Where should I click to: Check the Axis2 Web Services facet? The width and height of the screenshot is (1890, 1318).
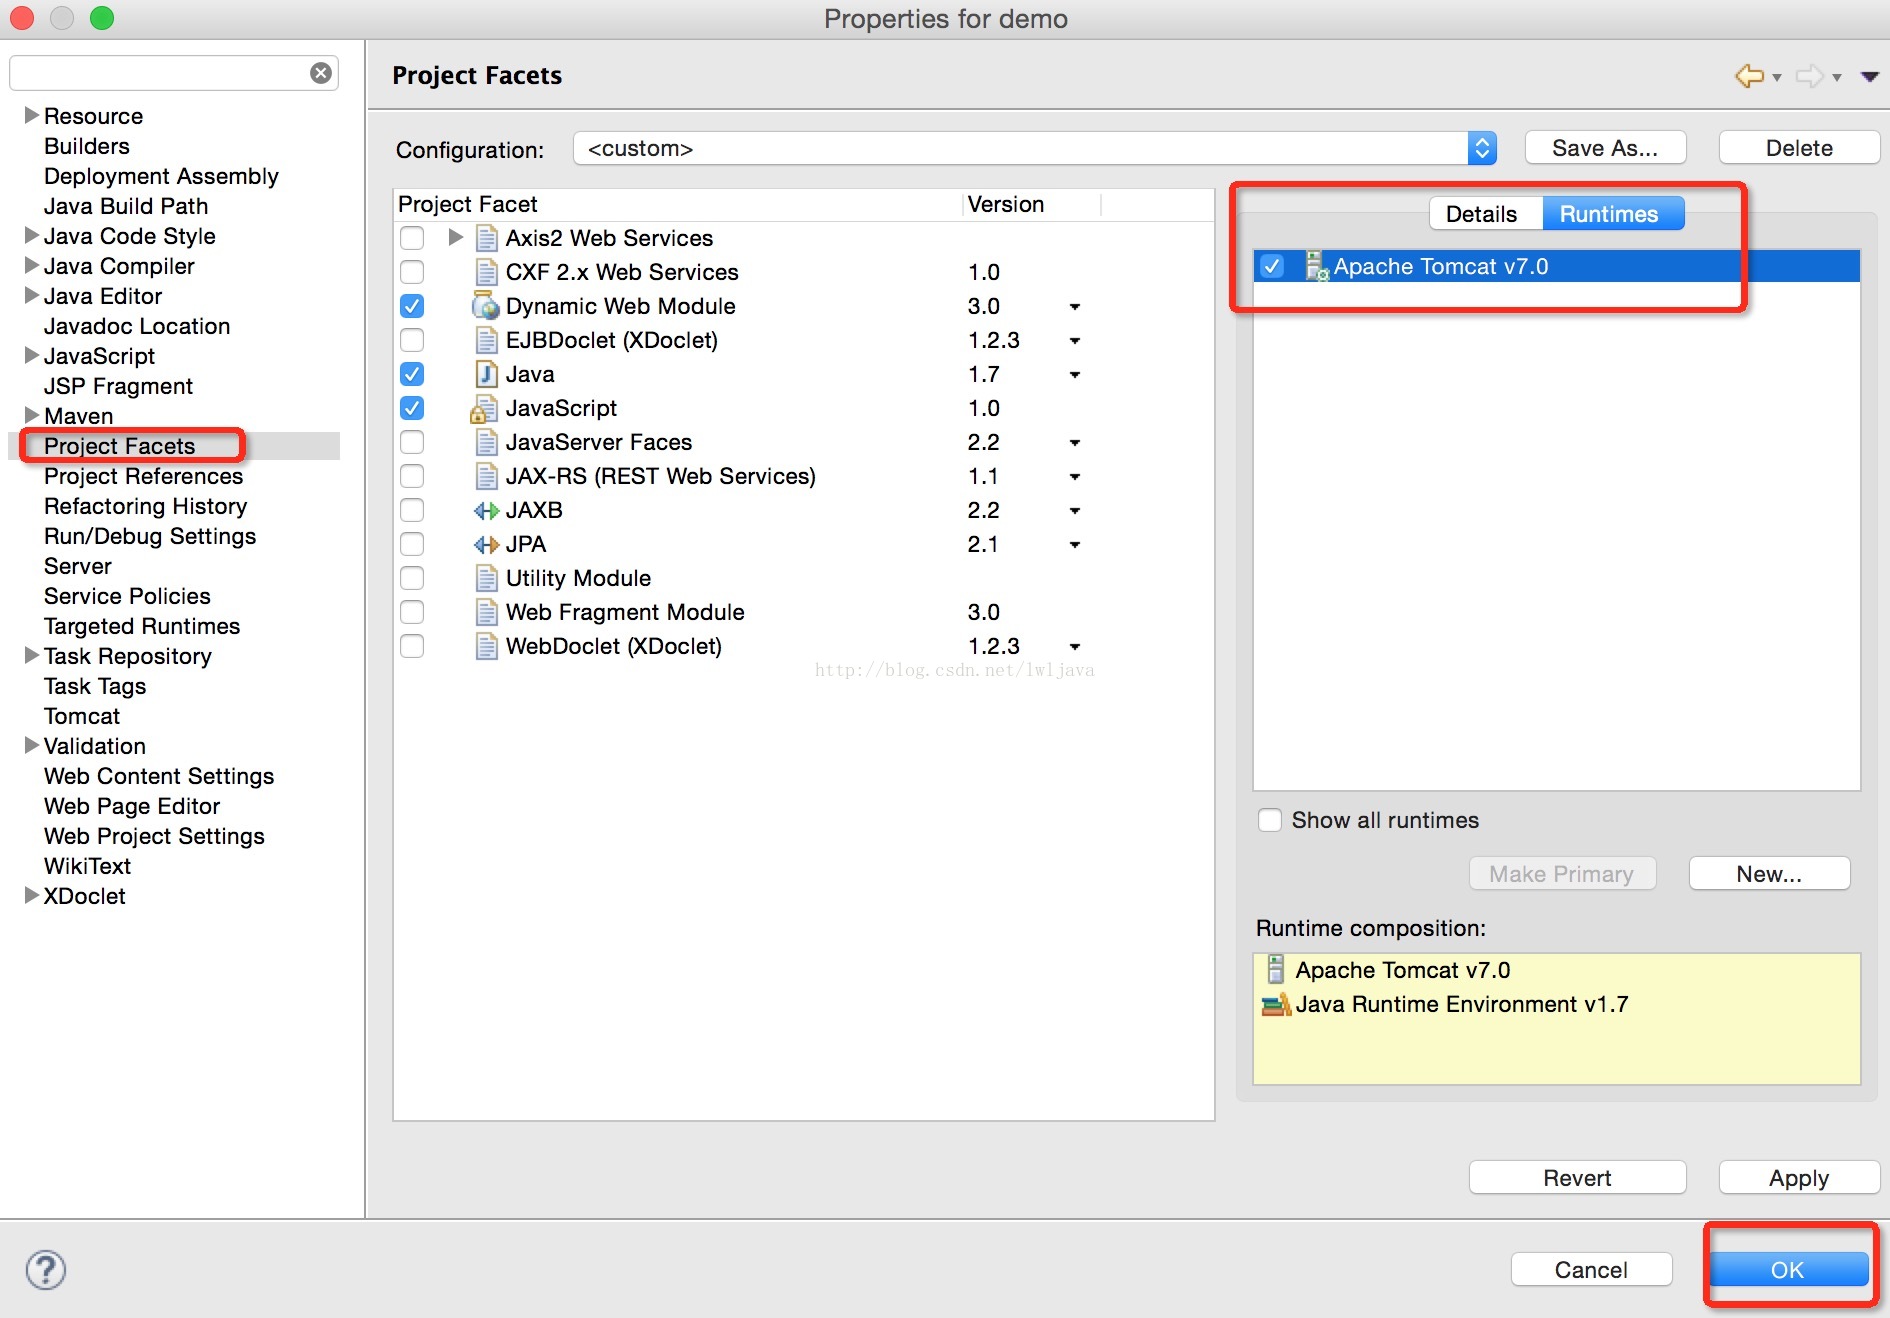pos(412,238)
